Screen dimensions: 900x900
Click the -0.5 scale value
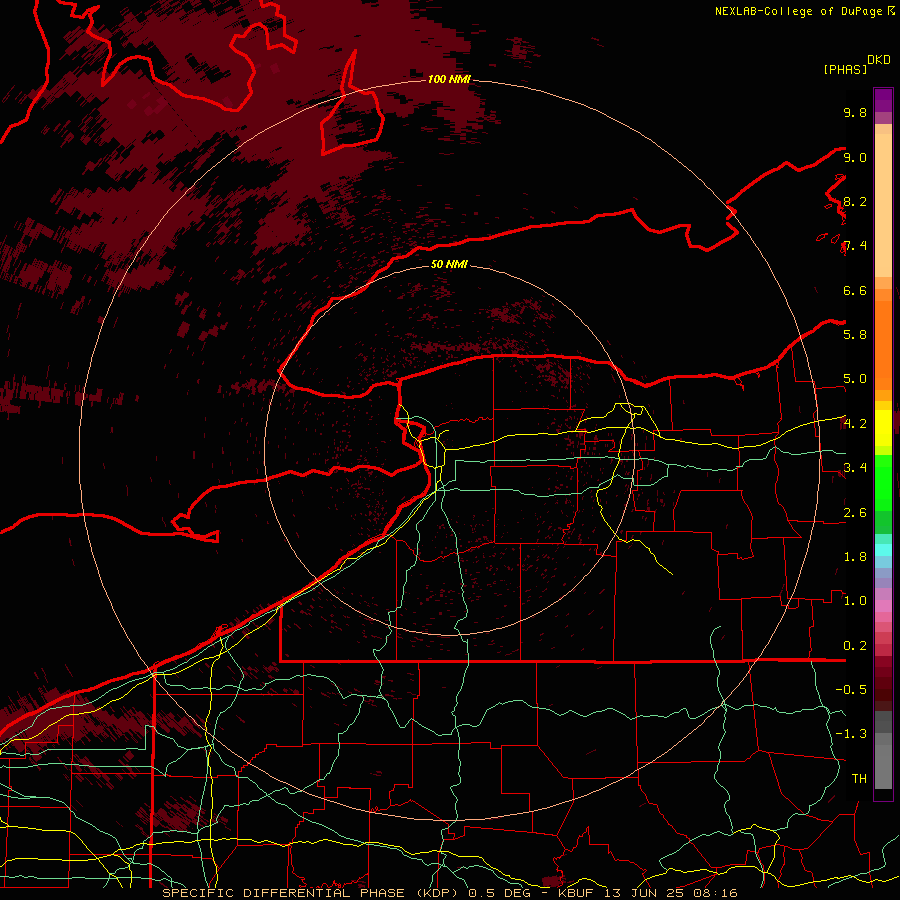pos(851,690)
